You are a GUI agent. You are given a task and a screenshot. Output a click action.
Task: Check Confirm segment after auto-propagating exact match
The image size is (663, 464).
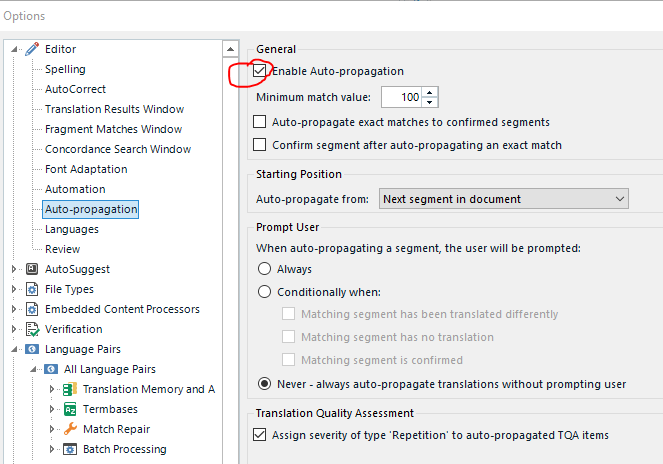[x=259, y=145]
